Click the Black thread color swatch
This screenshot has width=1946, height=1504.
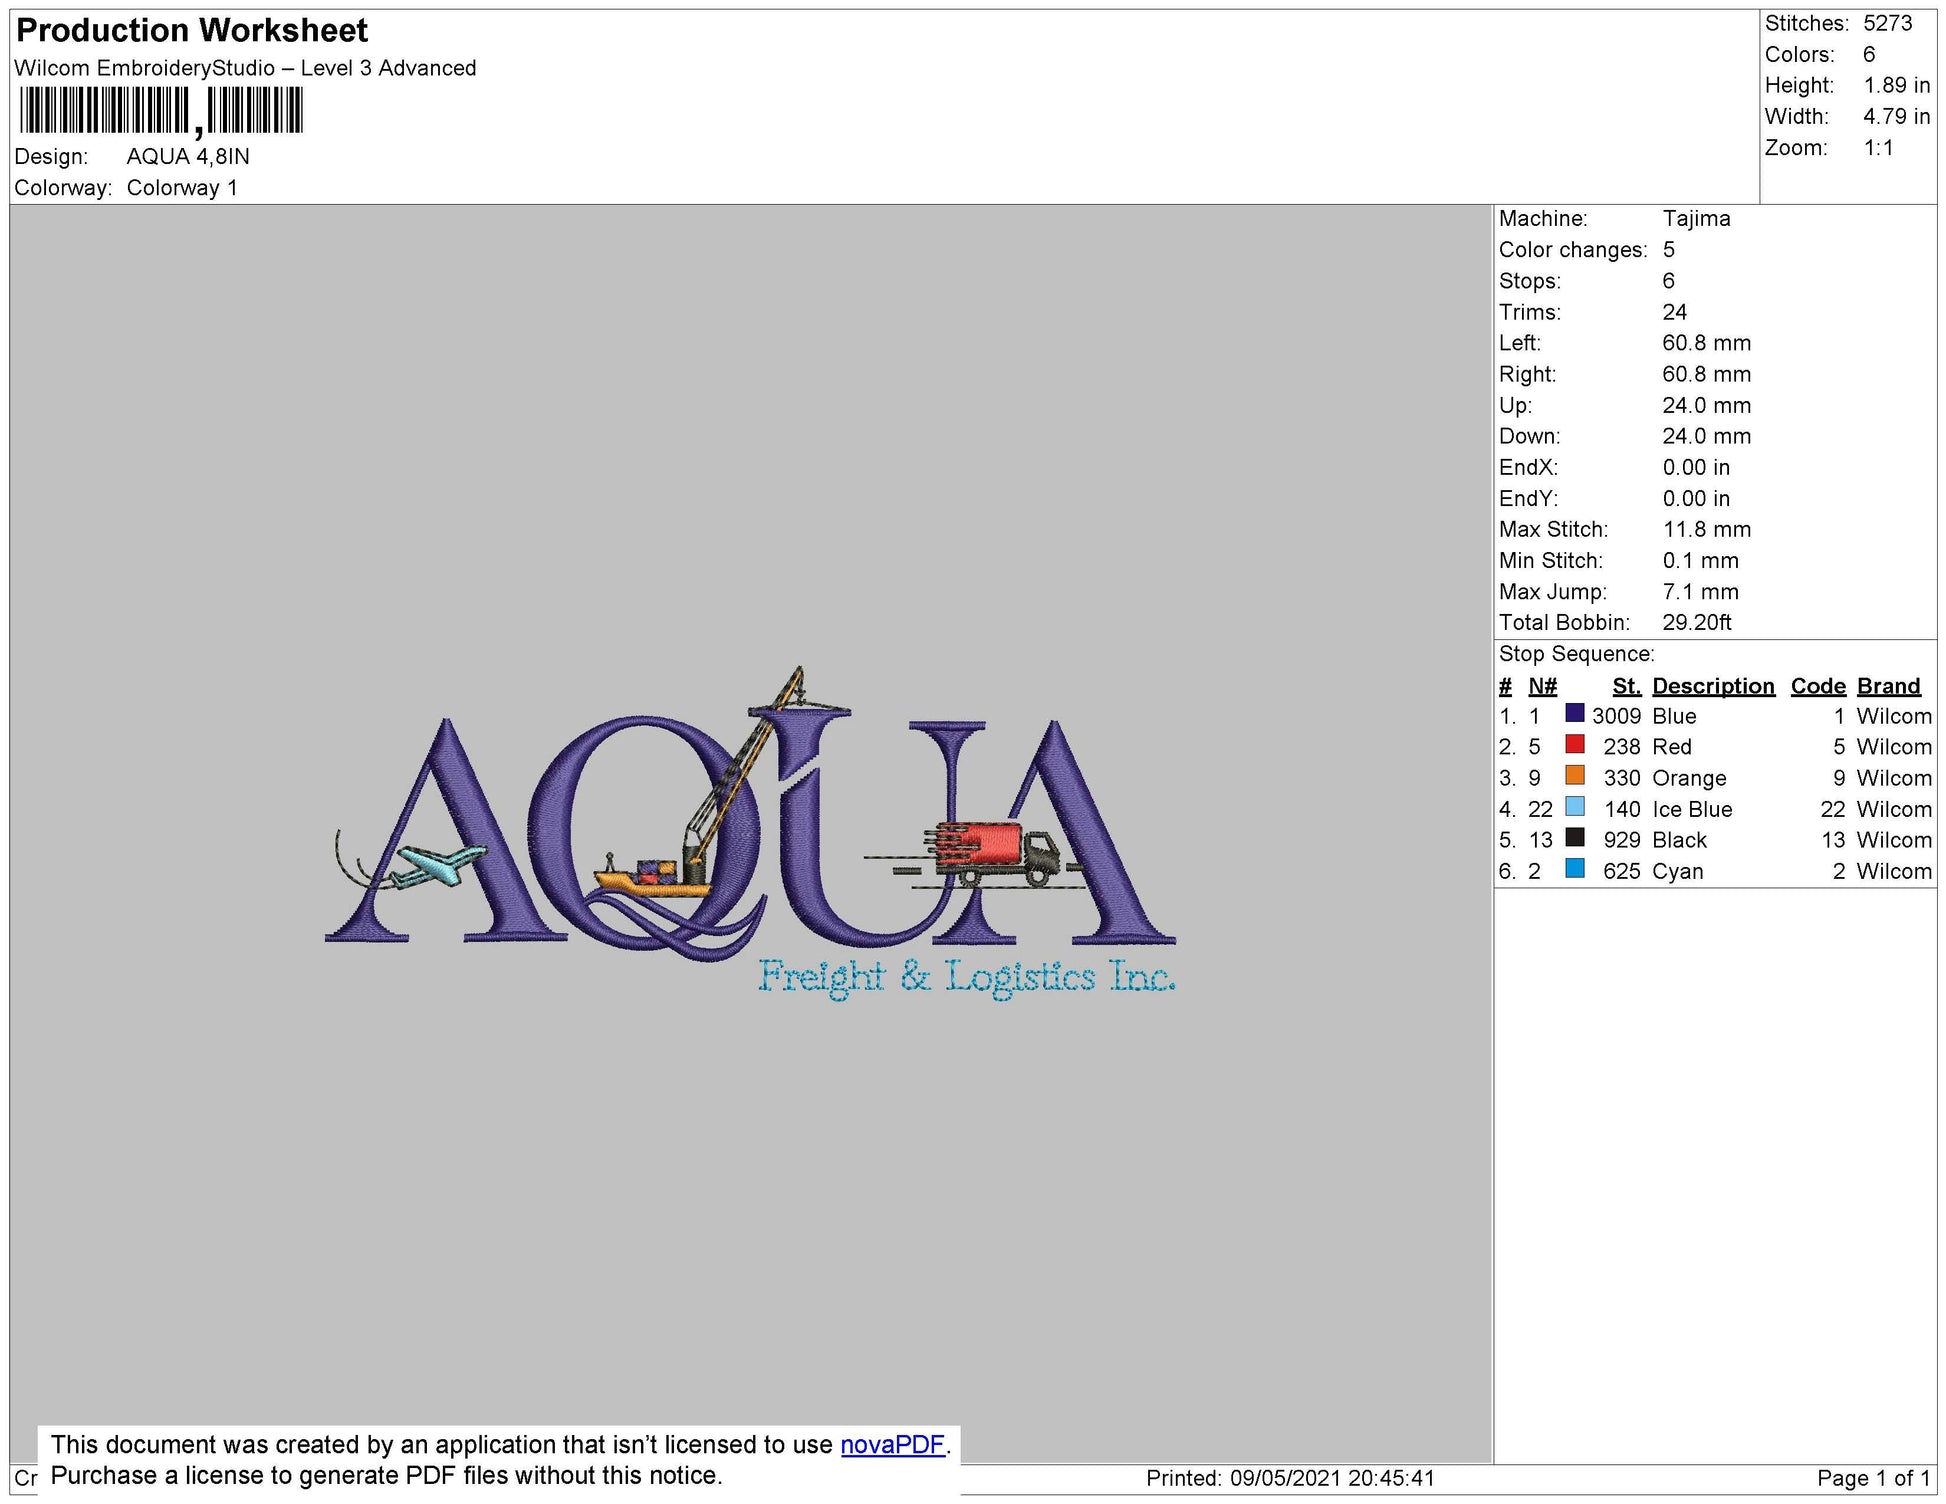1574,837
